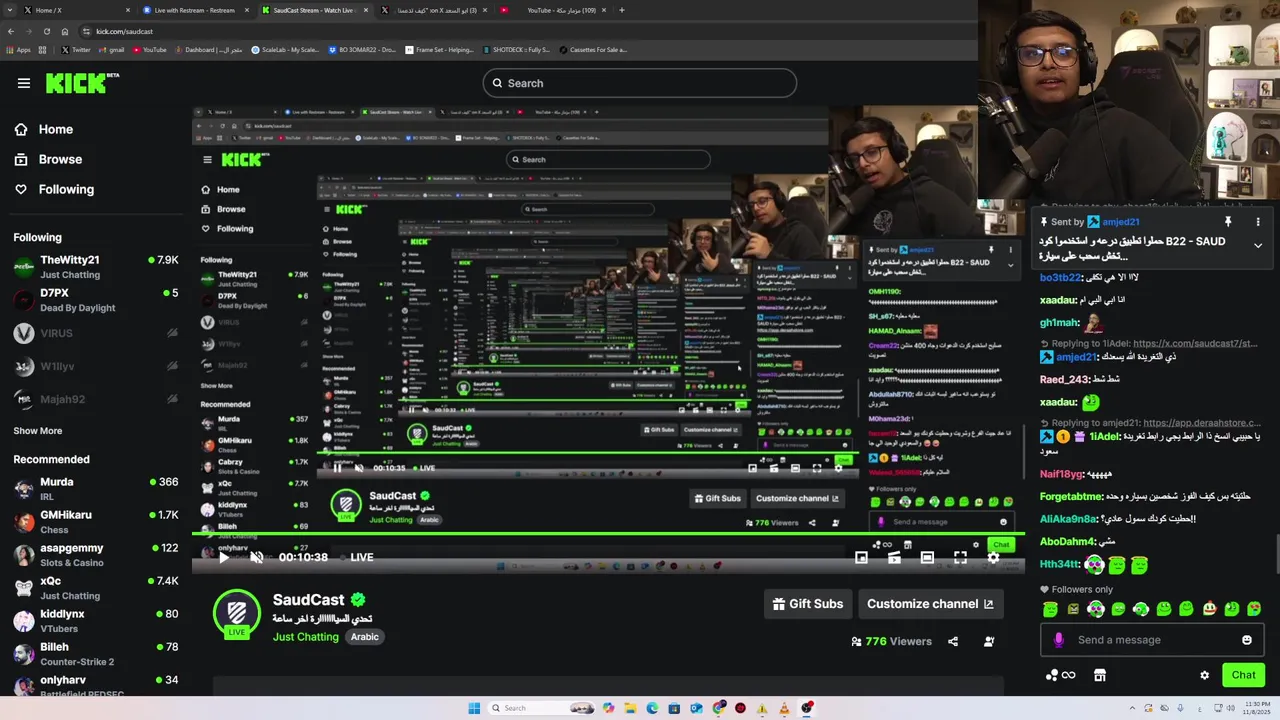Viewport: 1280px width, 720px height.
Task: Open kiddlynx VTubers channel
Action: (95, 620)
